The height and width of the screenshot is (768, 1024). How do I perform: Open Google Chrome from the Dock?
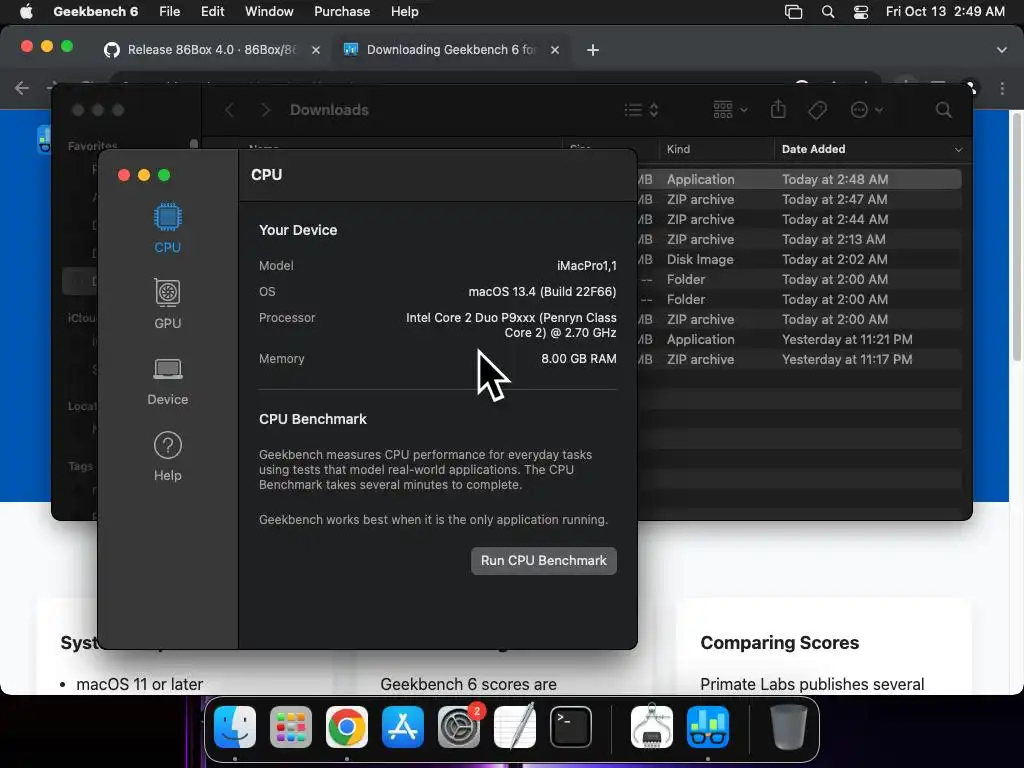point(347,727)
